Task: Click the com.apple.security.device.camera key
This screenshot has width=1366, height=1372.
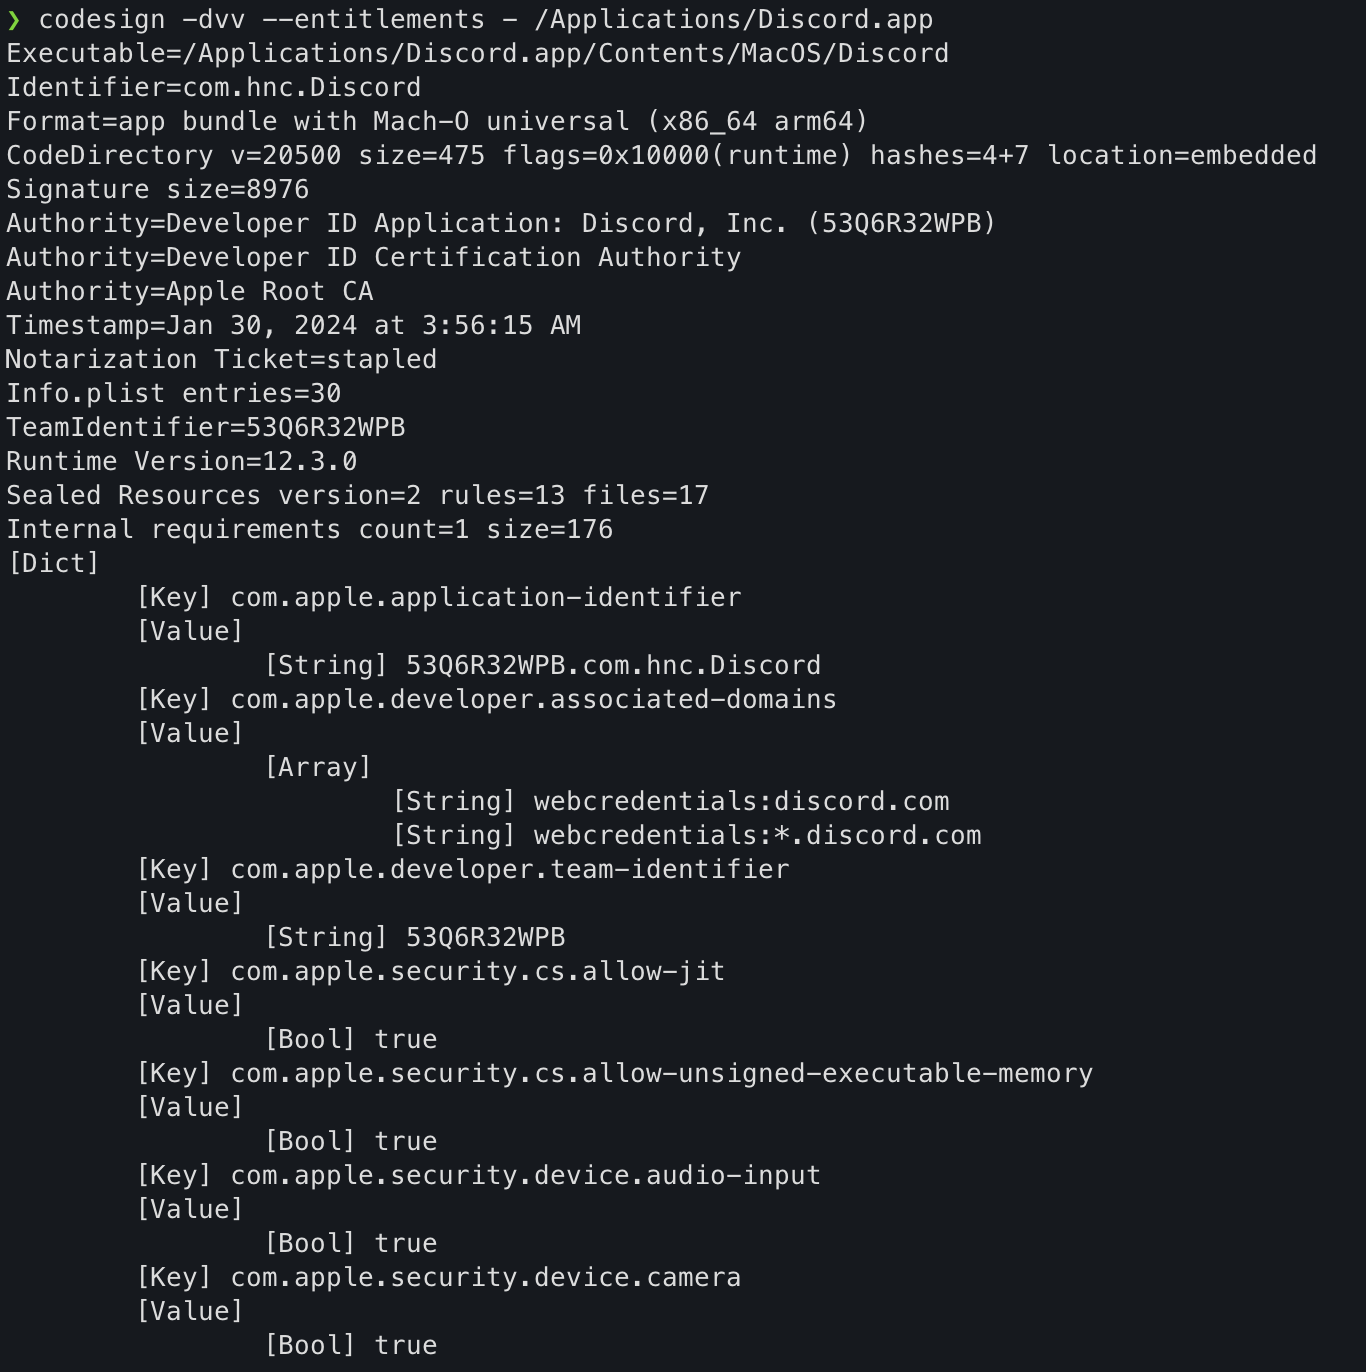Action: click(486, 1278)
